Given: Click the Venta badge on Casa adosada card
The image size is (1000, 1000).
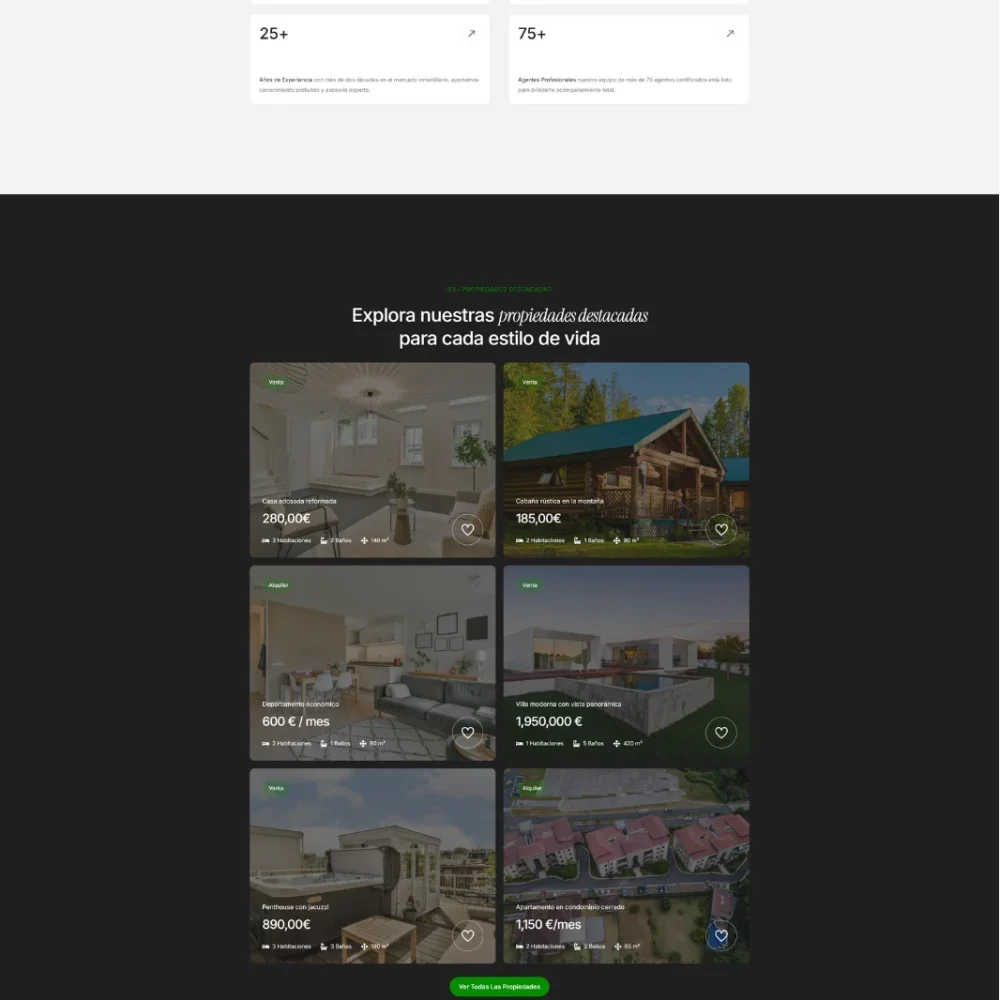Looking at the screenshot, I should 276,382.
